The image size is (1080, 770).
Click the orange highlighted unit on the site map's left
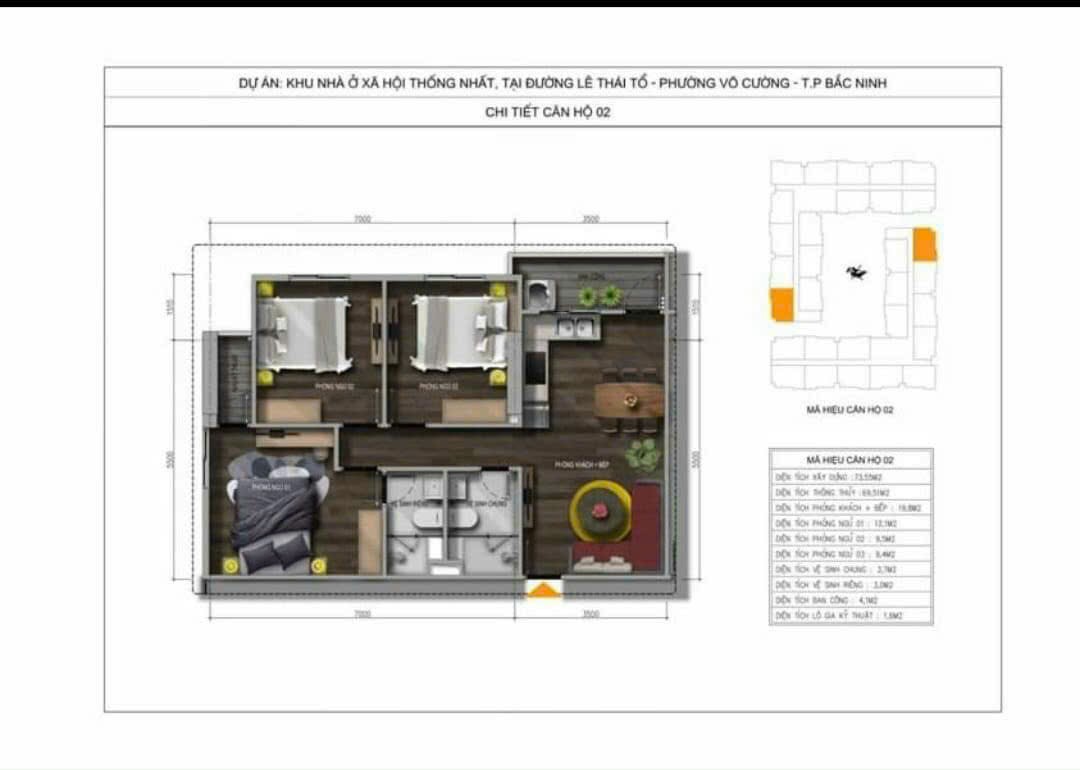[x=782, y=305]
